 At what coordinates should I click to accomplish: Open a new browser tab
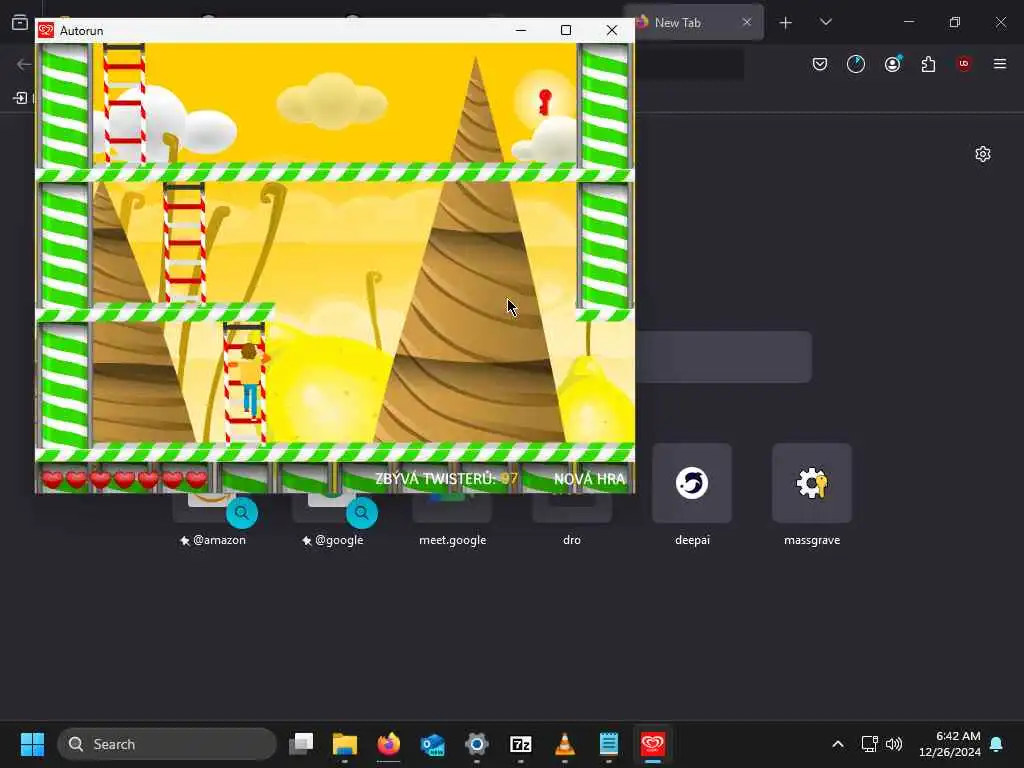(786, 23)
